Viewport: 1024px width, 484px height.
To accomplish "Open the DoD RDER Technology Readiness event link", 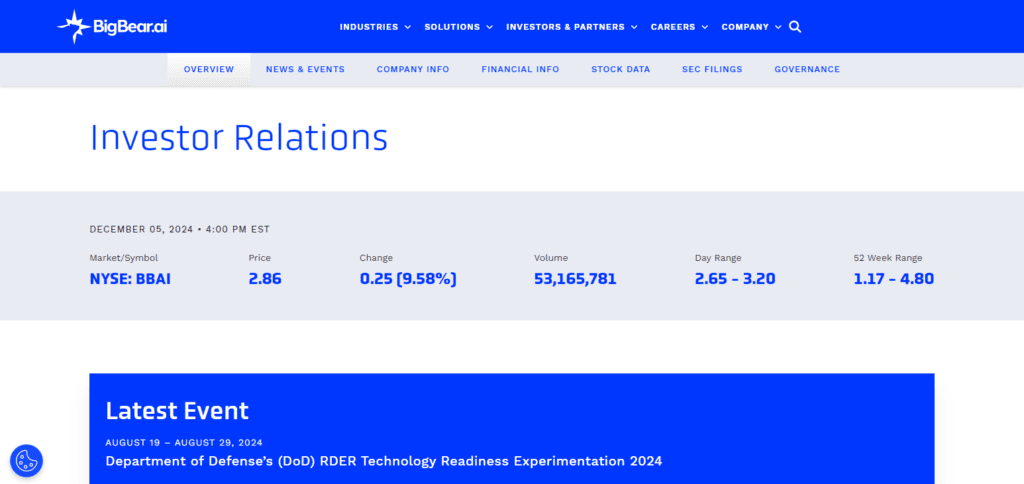I will (x=384, y=461).
